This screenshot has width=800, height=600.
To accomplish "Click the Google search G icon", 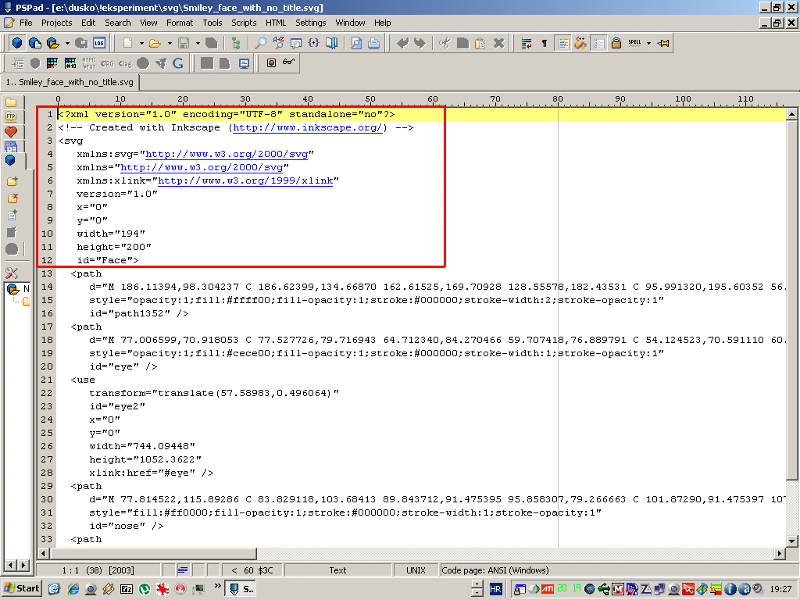I will [178, 63].
